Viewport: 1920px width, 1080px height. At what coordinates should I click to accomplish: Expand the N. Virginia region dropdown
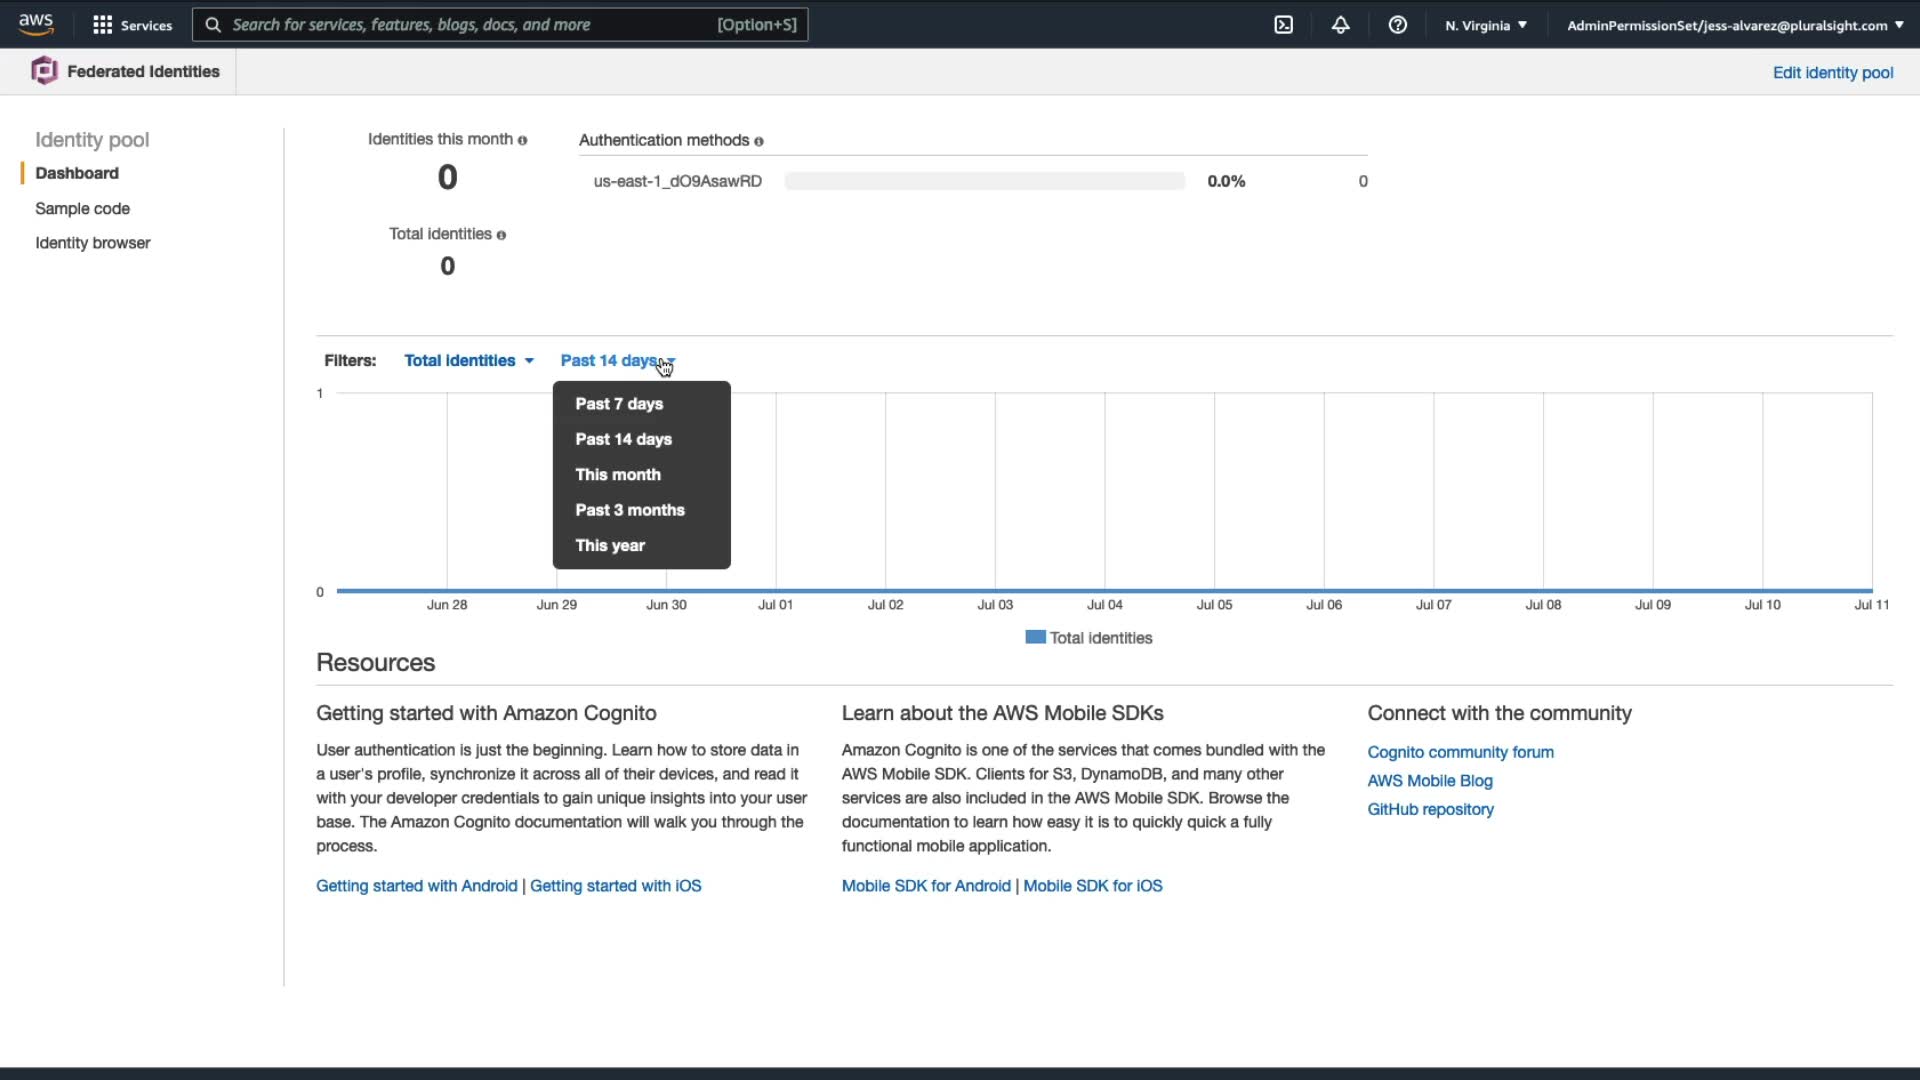click(x=1485, y=25)
